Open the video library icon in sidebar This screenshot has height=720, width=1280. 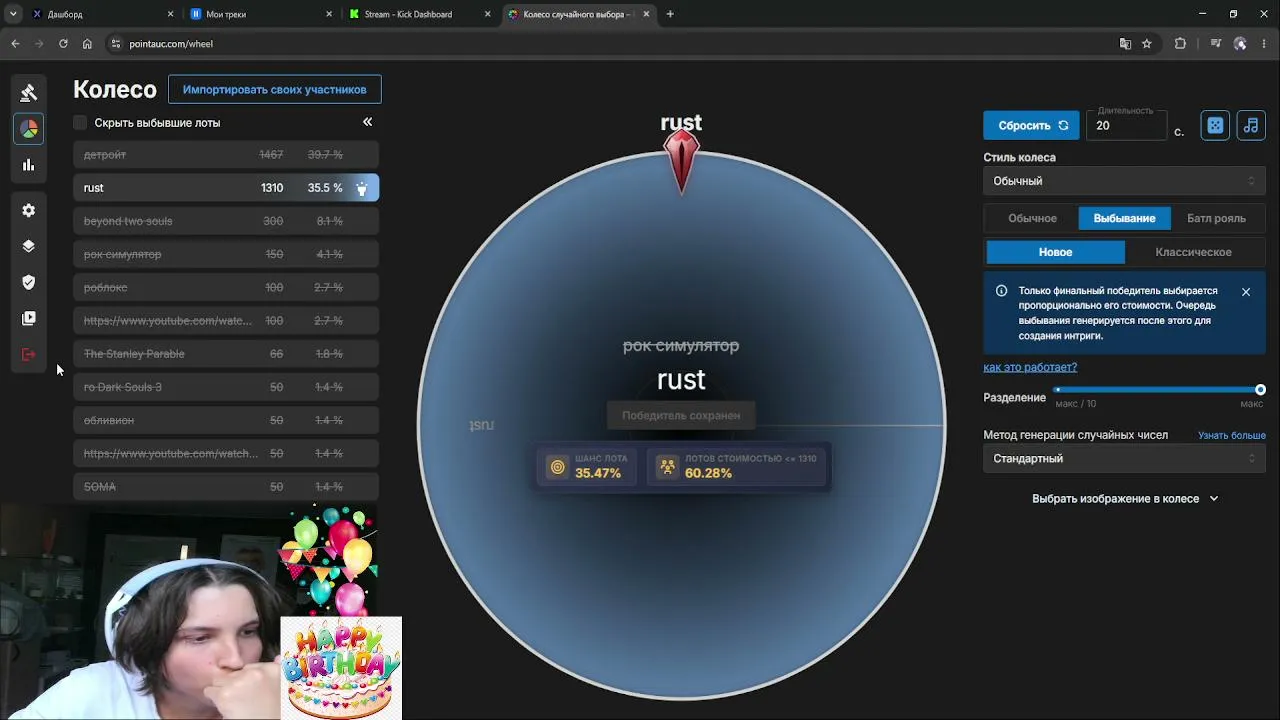click(29, 318)
